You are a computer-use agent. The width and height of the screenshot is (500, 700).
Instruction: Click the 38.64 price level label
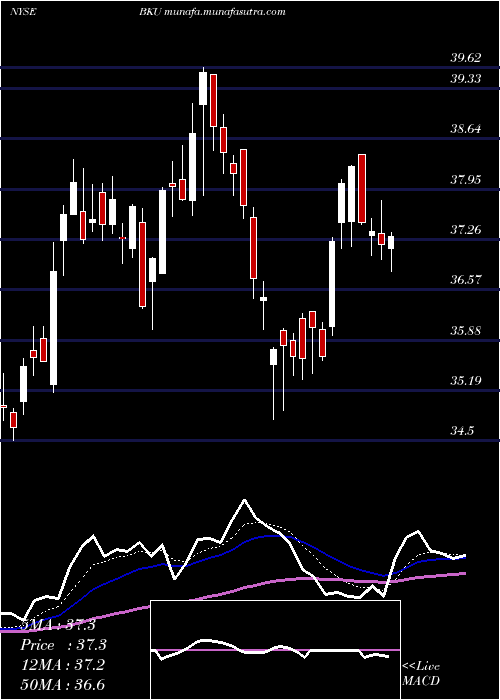(x=466, y=129)
